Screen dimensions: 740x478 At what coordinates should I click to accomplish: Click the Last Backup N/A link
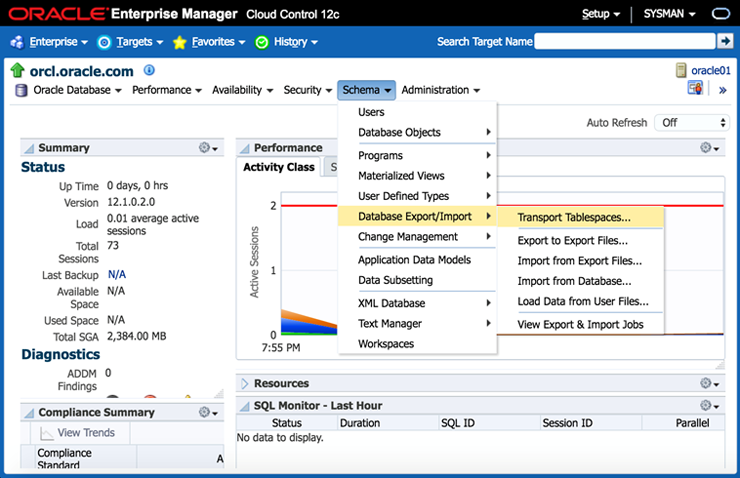[x=117, y=274]
